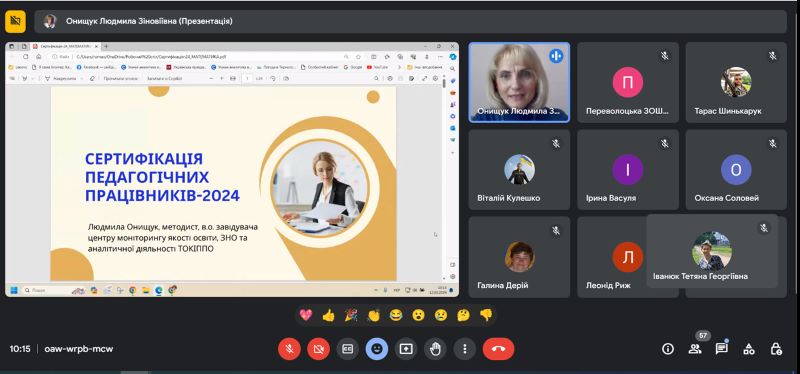Click the YouTube bookmark in shared browser
The width and height of the screenshot is (800, 374).
pyautogui.click(x=378, y=67)
